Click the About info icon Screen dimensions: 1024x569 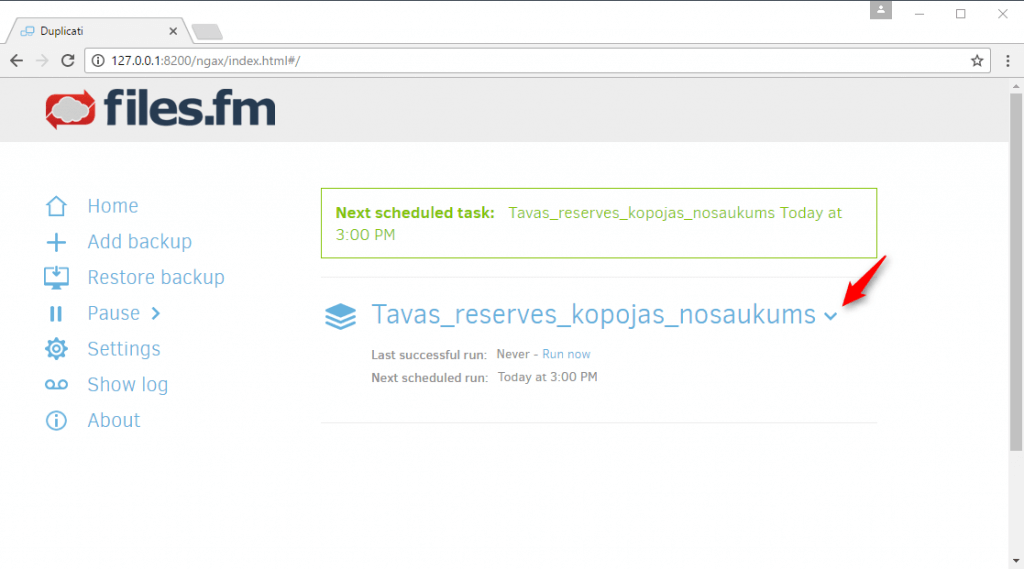(56, 421)
